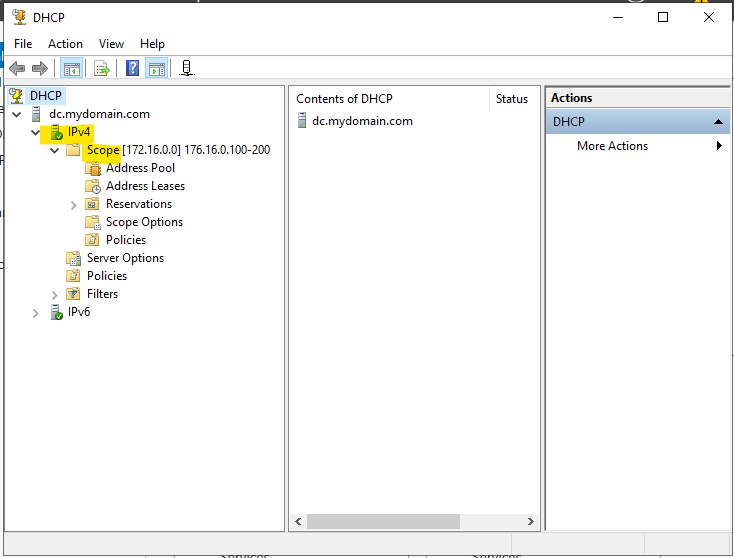Expand the Reservations node

(73, 204)
